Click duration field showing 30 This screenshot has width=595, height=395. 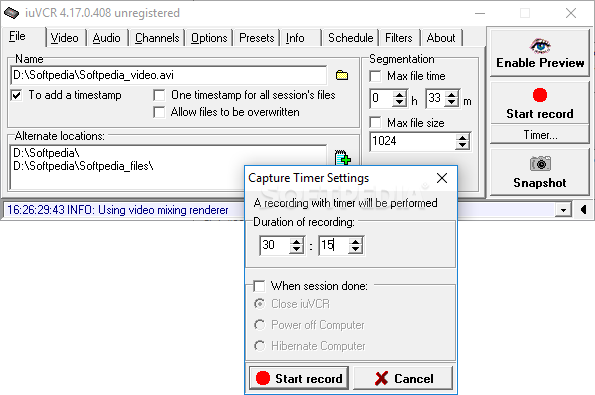275,245
